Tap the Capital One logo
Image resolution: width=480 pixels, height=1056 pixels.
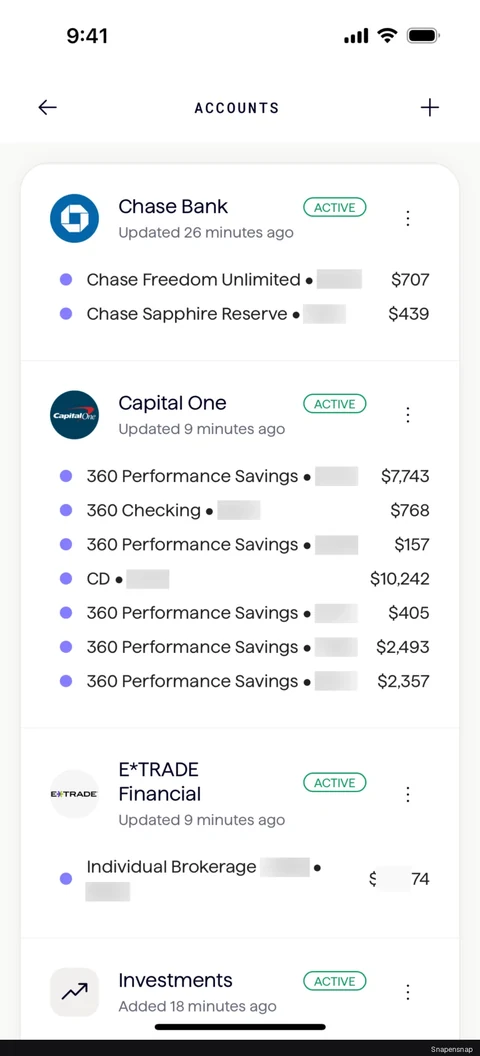coord(74,415)
